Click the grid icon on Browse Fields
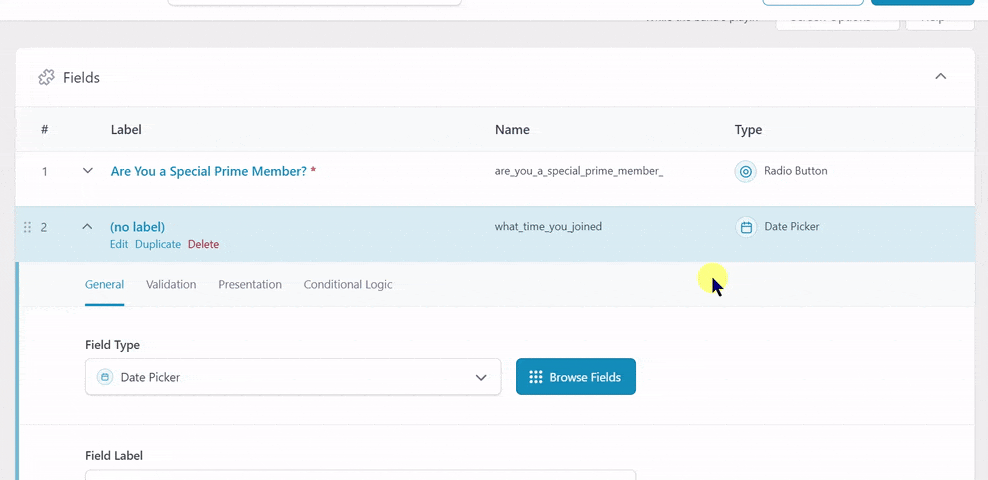The image size is (988, 480). click(536, 377)
